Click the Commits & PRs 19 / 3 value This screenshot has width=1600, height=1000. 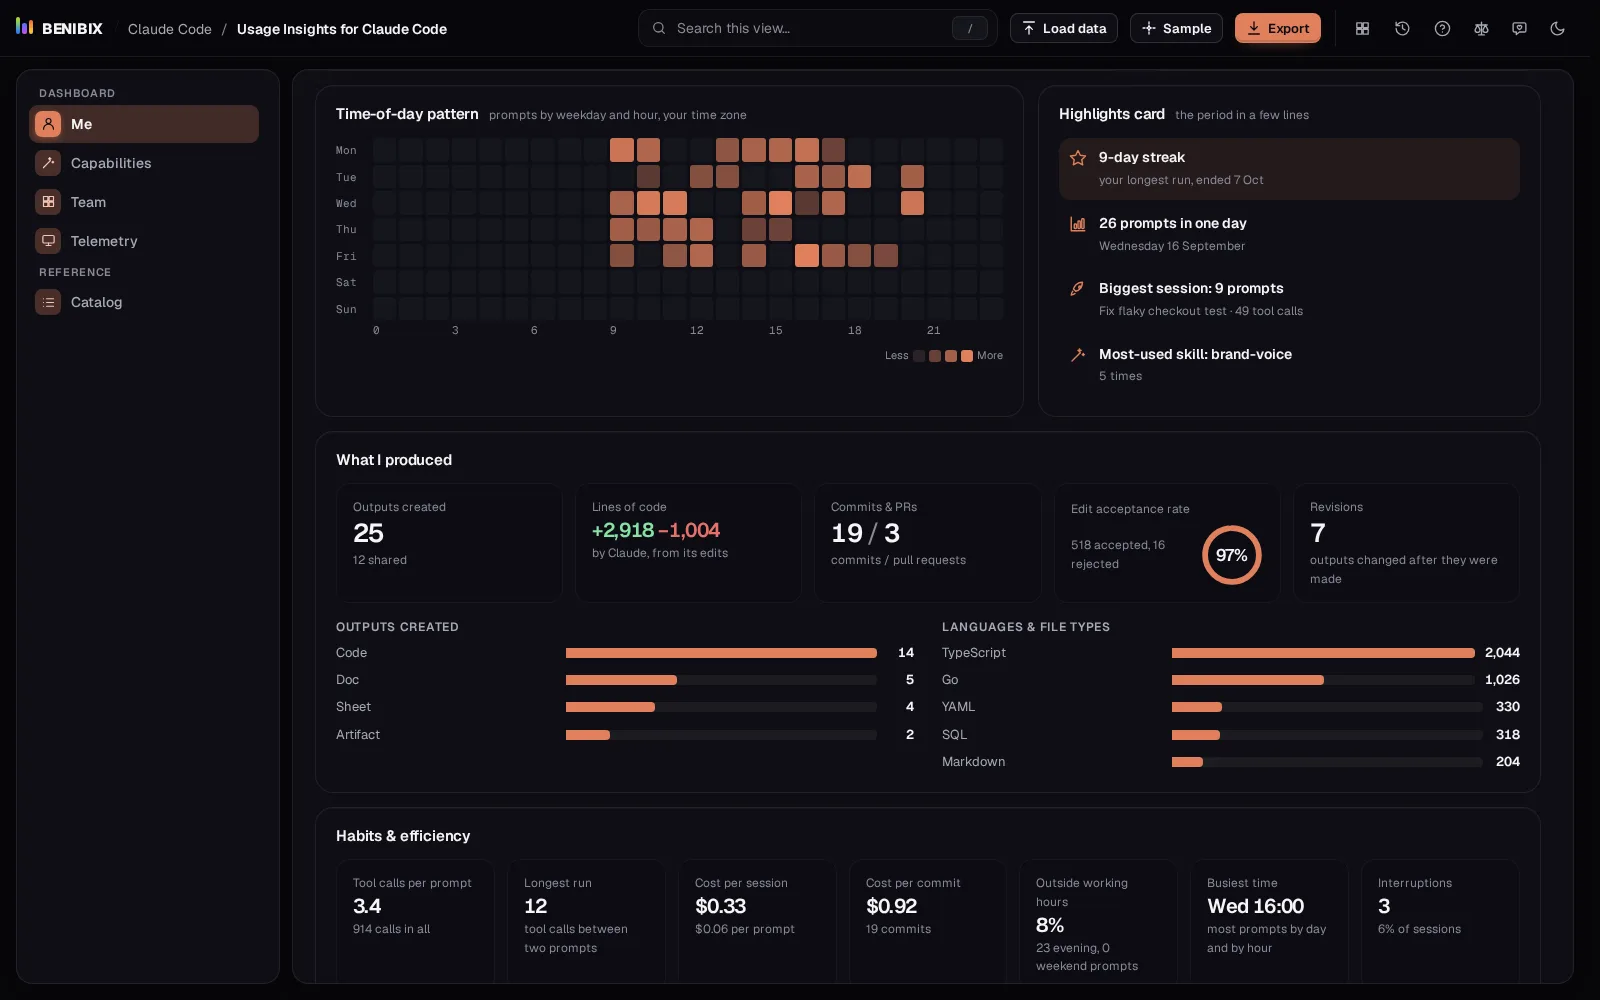[865, 533]
